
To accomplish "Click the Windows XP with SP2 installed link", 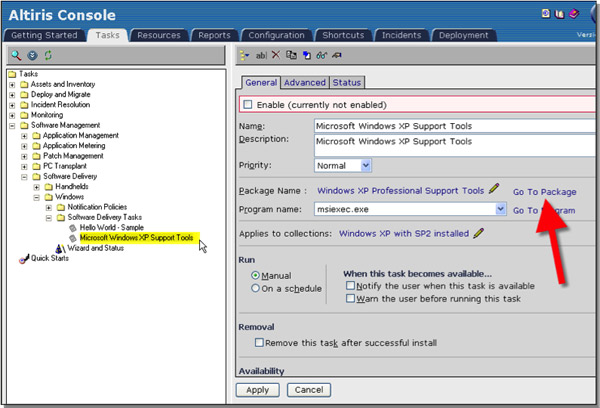I will [404, 233].
